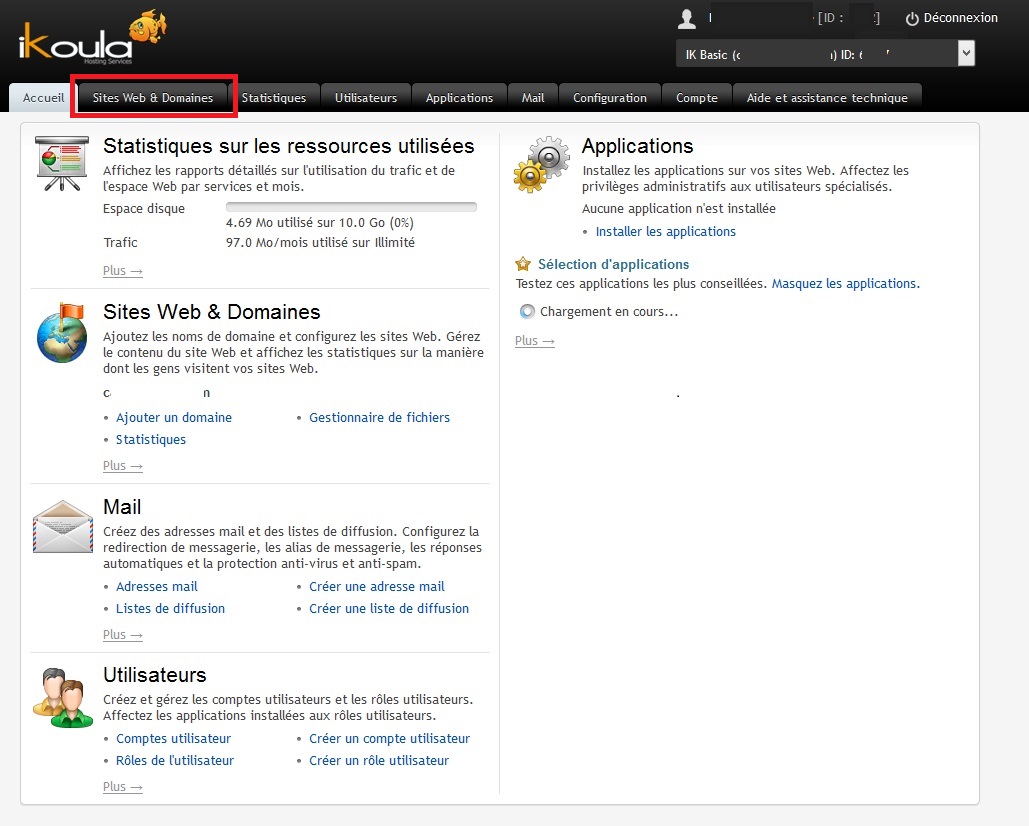Click the statistics presentation board icon

tap(61, 163)
